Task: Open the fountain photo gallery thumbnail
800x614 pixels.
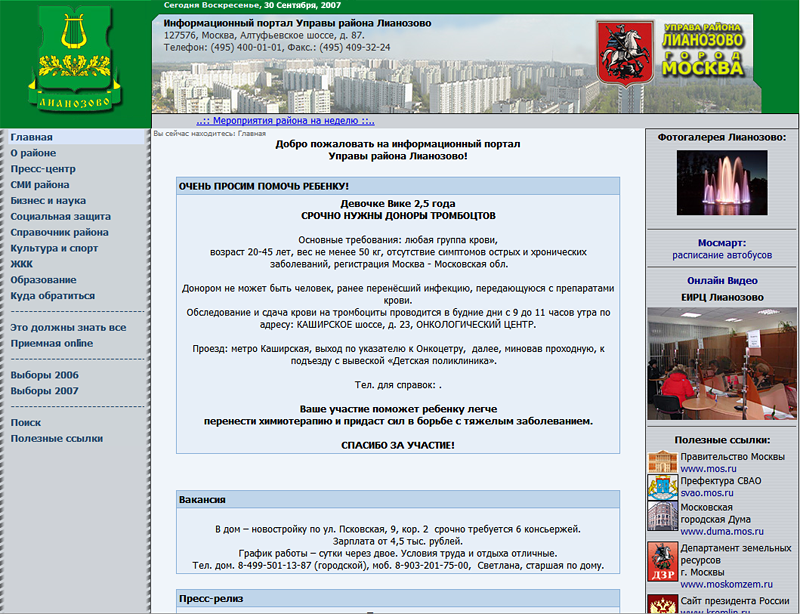Action: pyautogui.click(x=722, y=182)
